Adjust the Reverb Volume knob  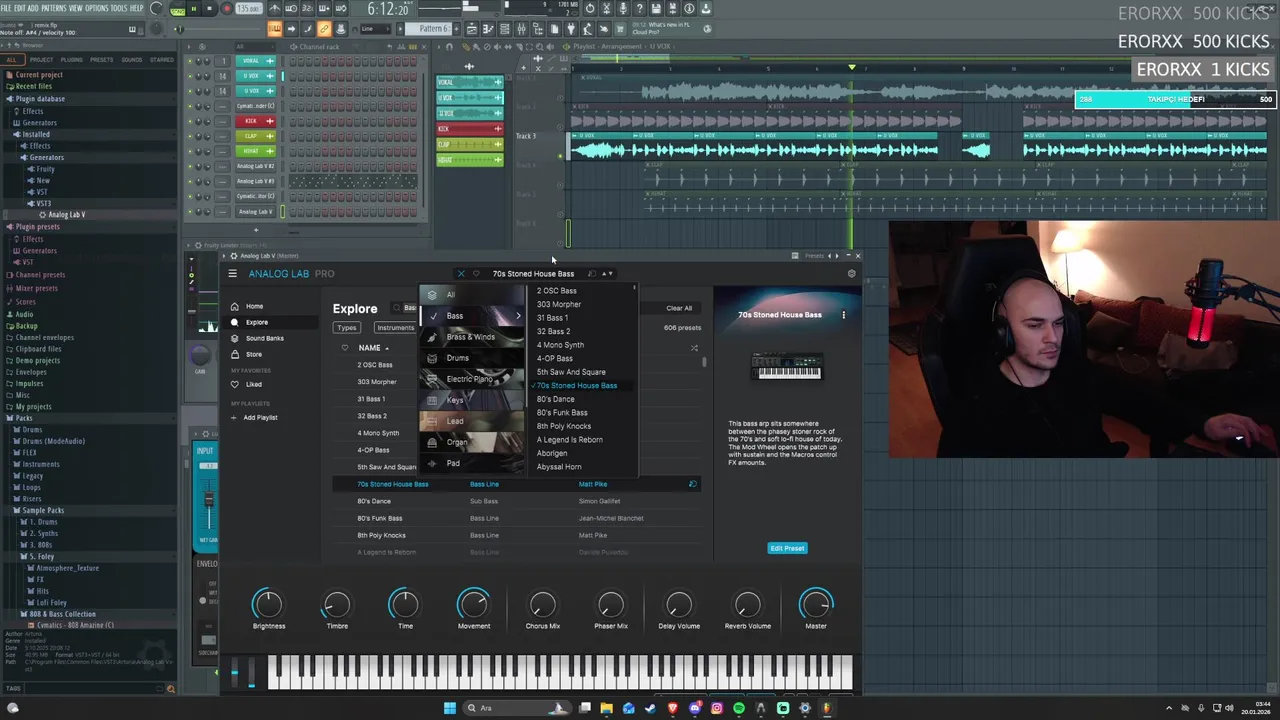coord(747,604)
